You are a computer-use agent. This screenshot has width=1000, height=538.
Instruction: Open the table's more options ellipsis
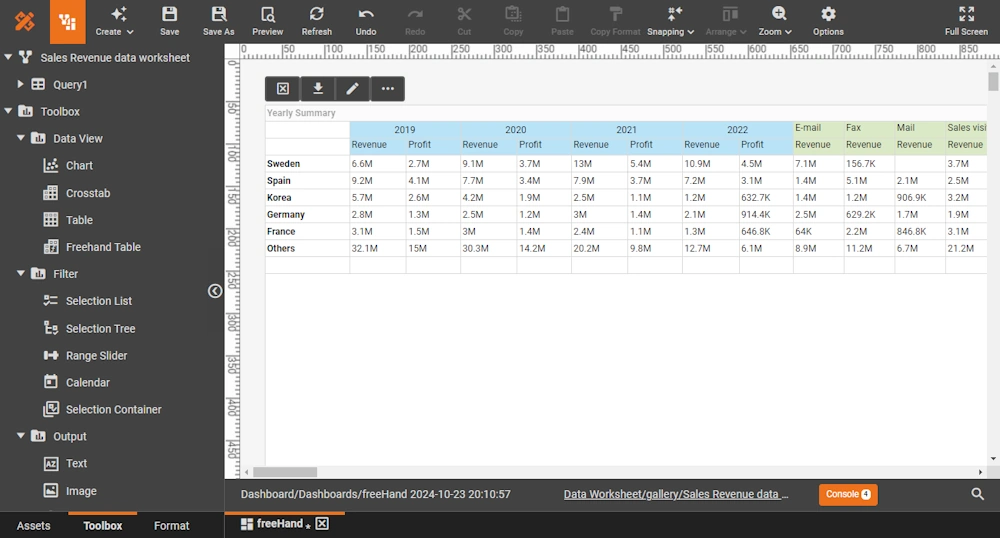[387, 89]
